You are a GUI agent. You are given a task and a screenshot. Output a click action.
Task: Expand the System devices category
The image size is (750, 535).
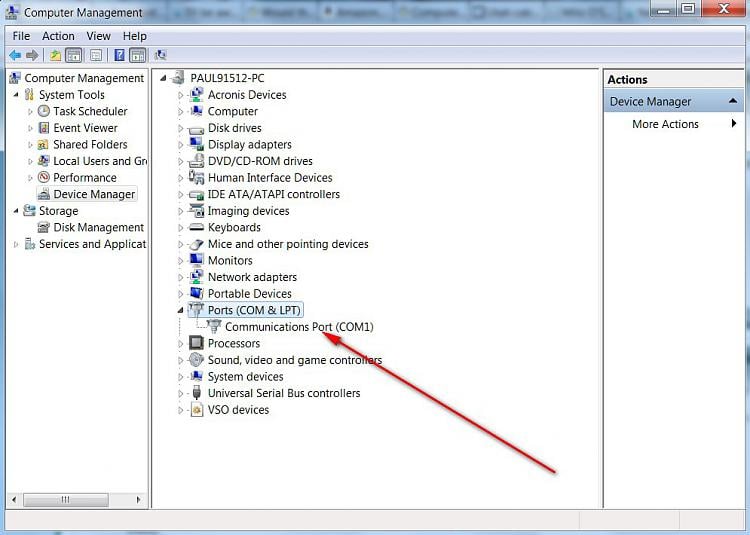click(180, 377)
